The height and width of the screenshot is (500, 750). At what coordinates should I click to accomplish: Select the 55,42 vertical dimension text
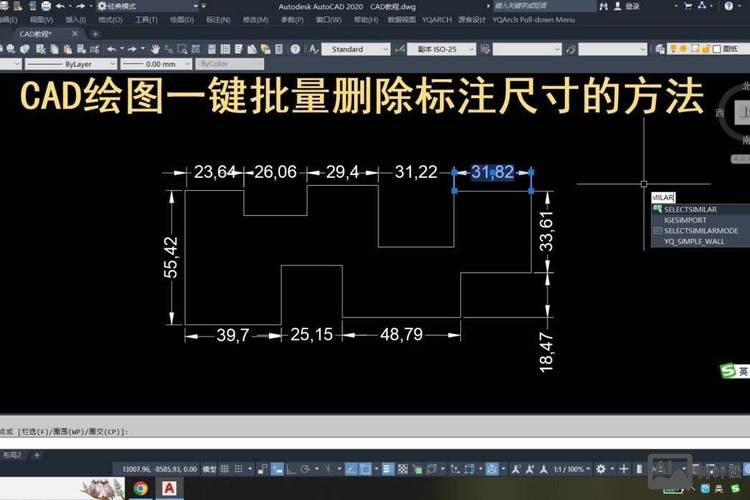coord(171,257)
